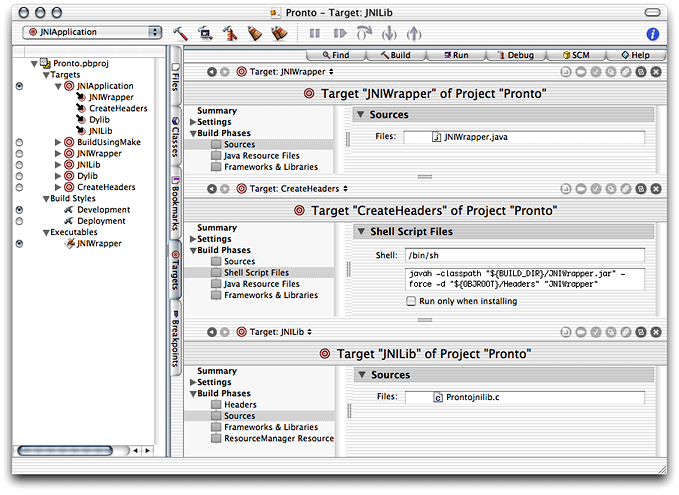Select JNIApplication as the active target radio
The width and height of the screenshot is (679, 495).
[x=19, y=86]
